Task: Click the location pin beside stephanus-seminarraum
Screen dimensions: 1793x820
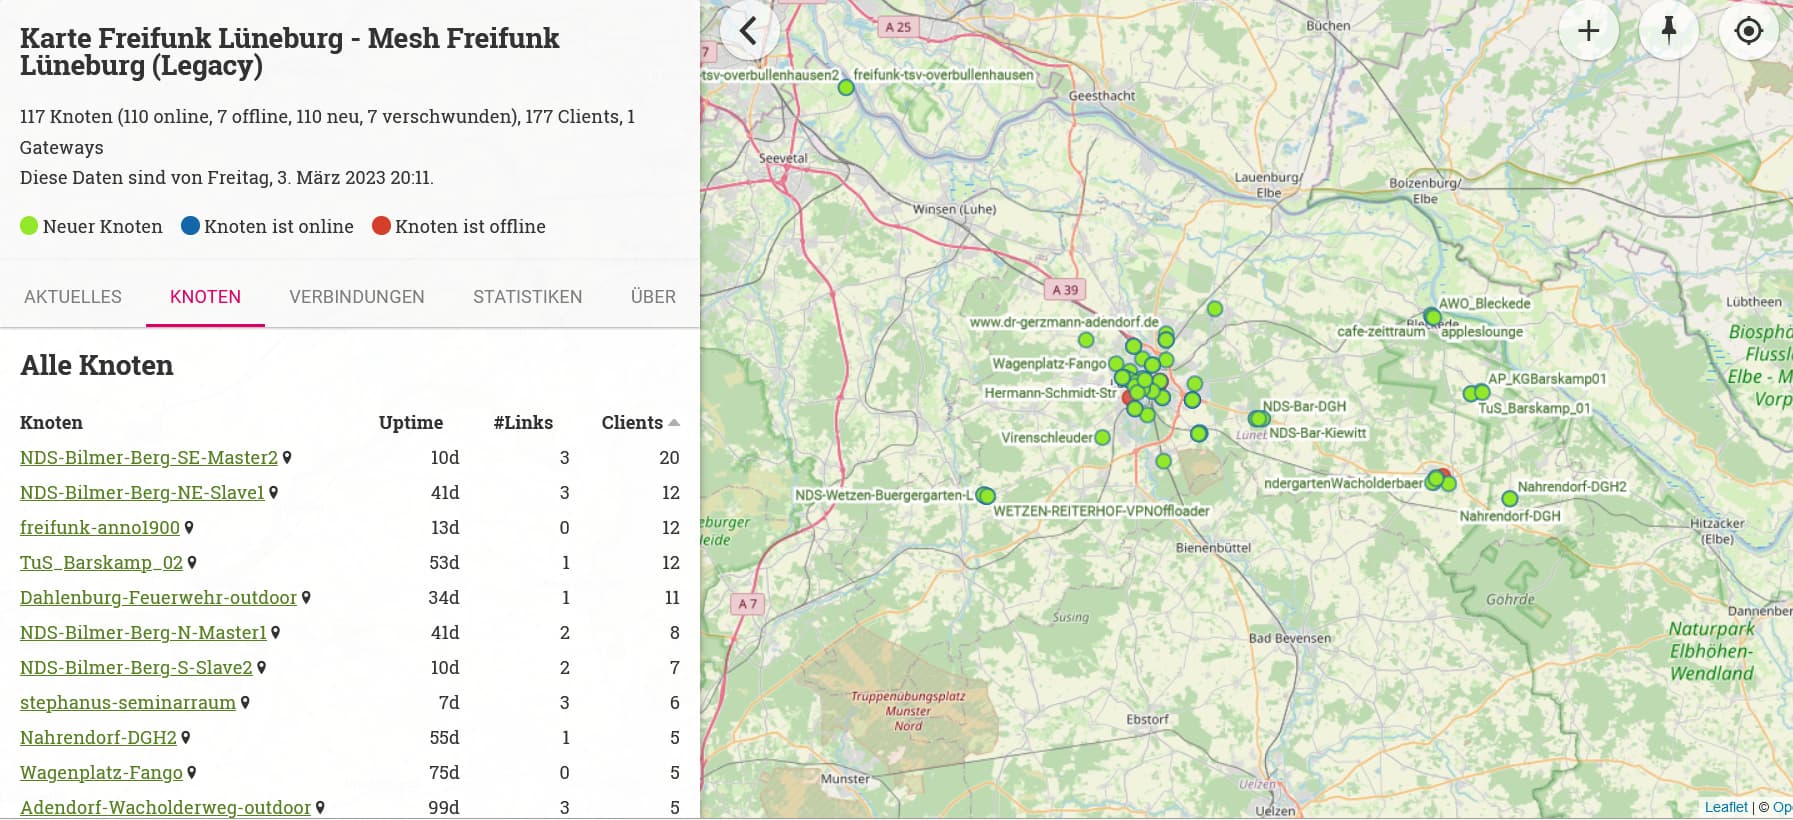Action: tap(245, 702)
